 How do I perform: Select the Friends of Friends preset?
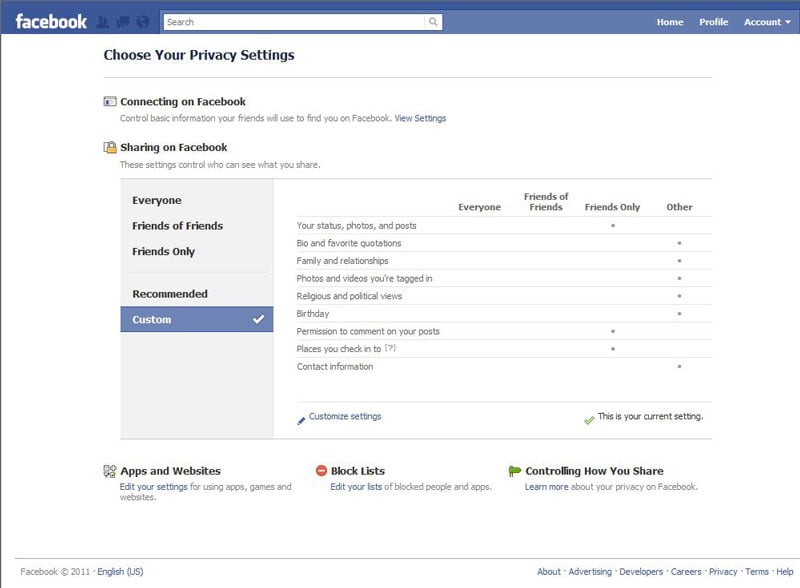tap(197, 226)
